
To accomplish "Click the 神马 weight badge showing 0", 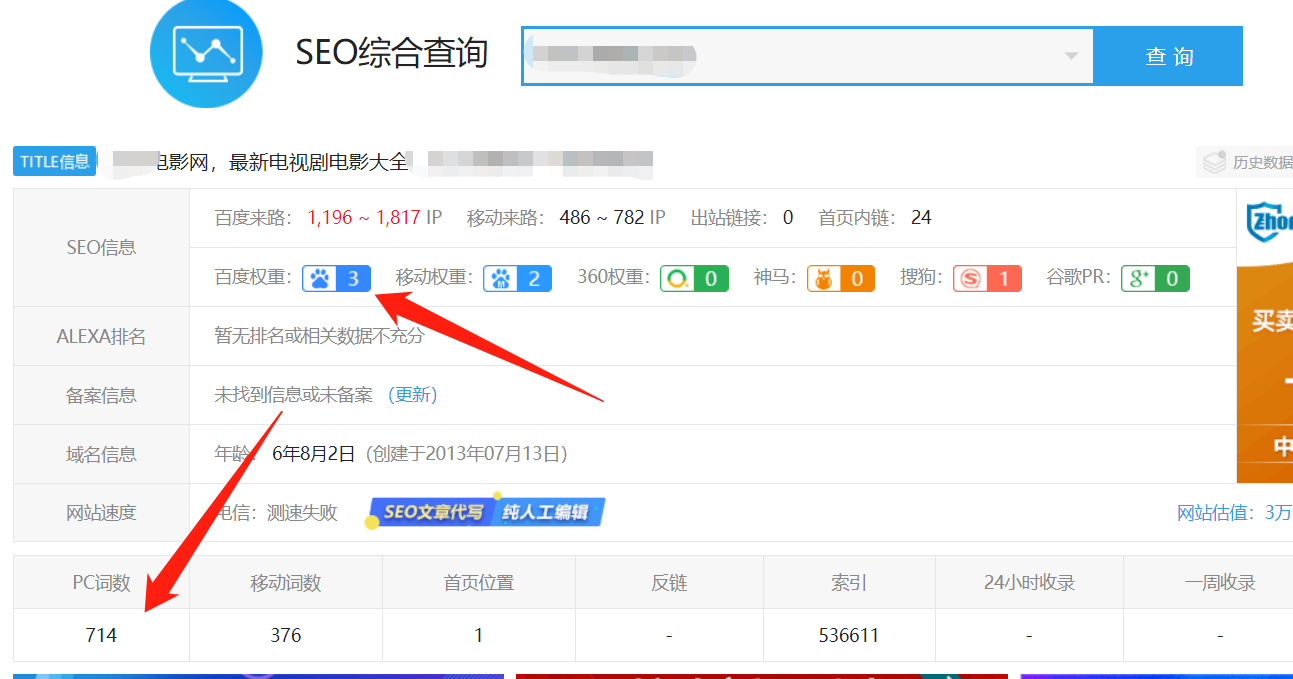I will point(840,277).
